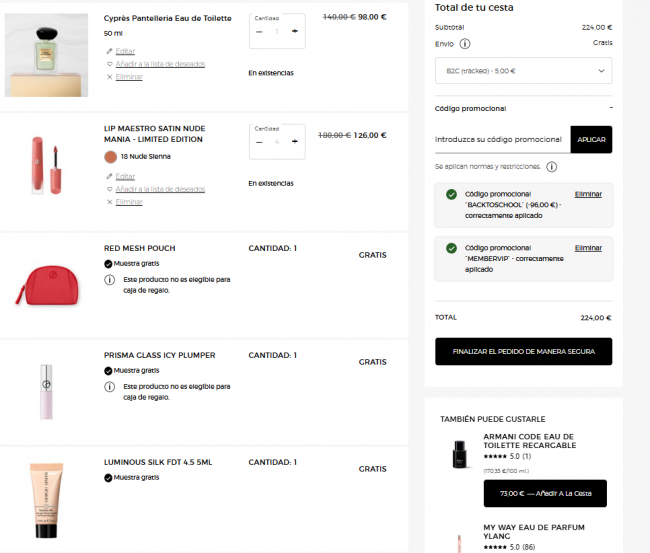
Task: Remove the BACKTOSCHOOL promo code
Action: point(588,194)
